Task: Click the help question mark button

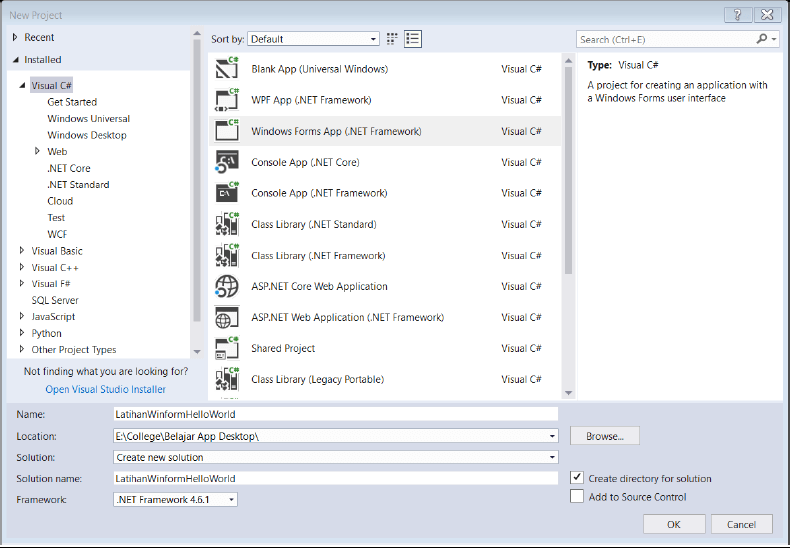Action: pyautogui.click(x=738, y=15)
